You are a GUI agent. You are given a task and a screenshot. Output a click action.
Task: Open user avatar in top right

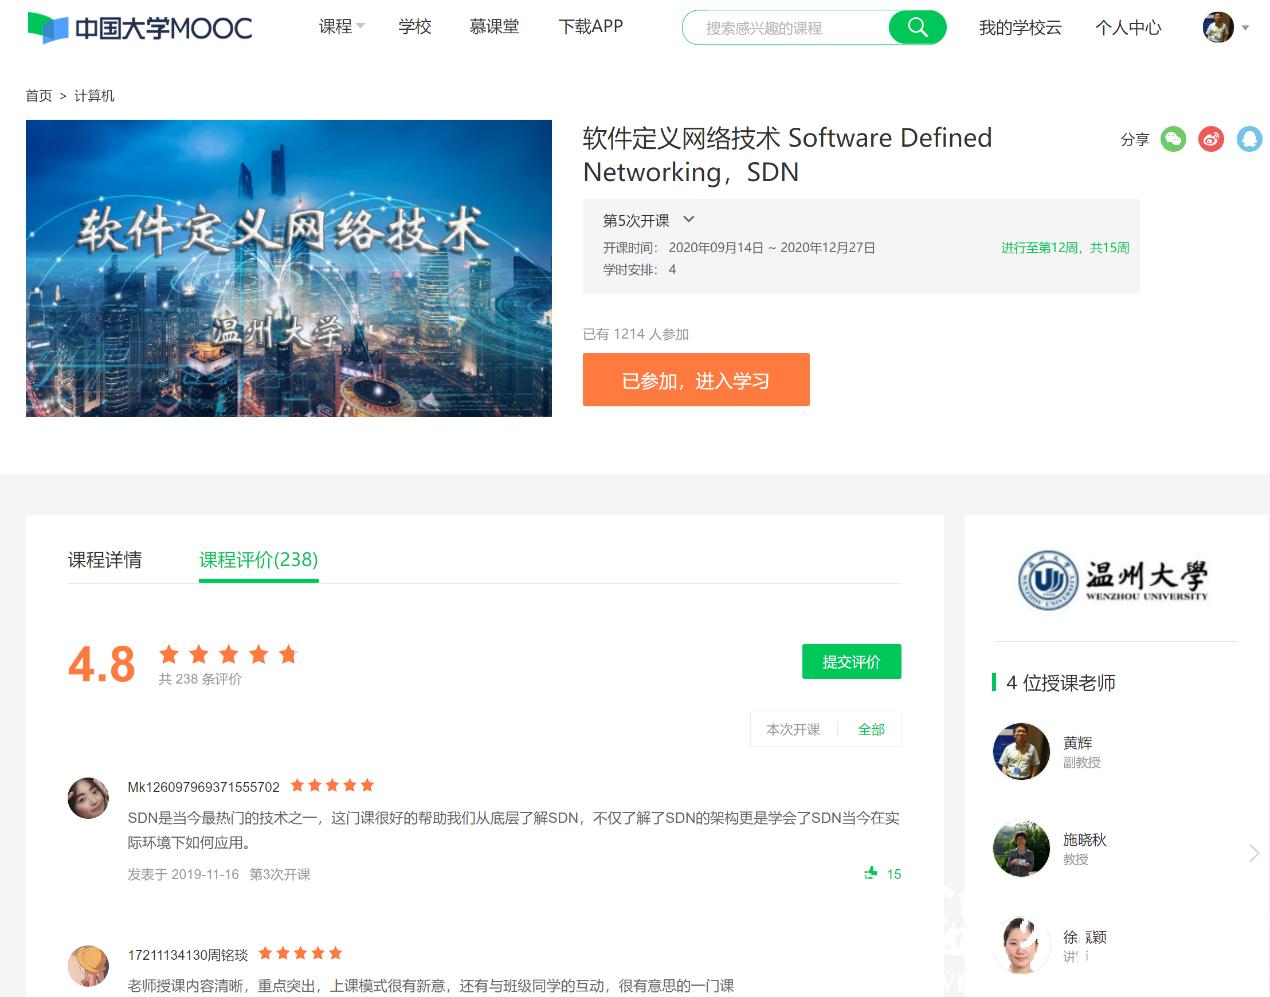click(1217, 28)
